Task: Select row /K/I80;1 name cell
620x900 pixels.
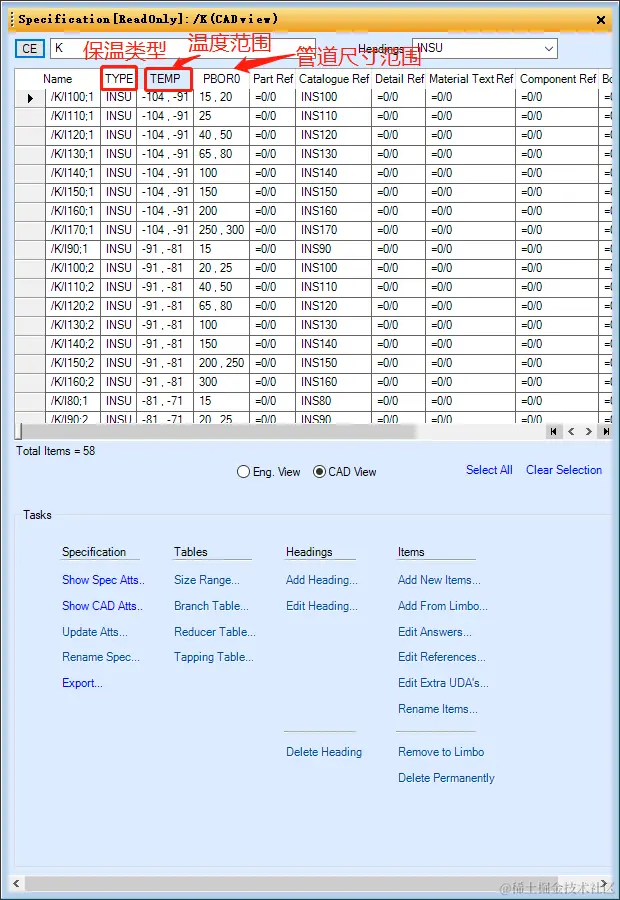Action: click(73, 401)
